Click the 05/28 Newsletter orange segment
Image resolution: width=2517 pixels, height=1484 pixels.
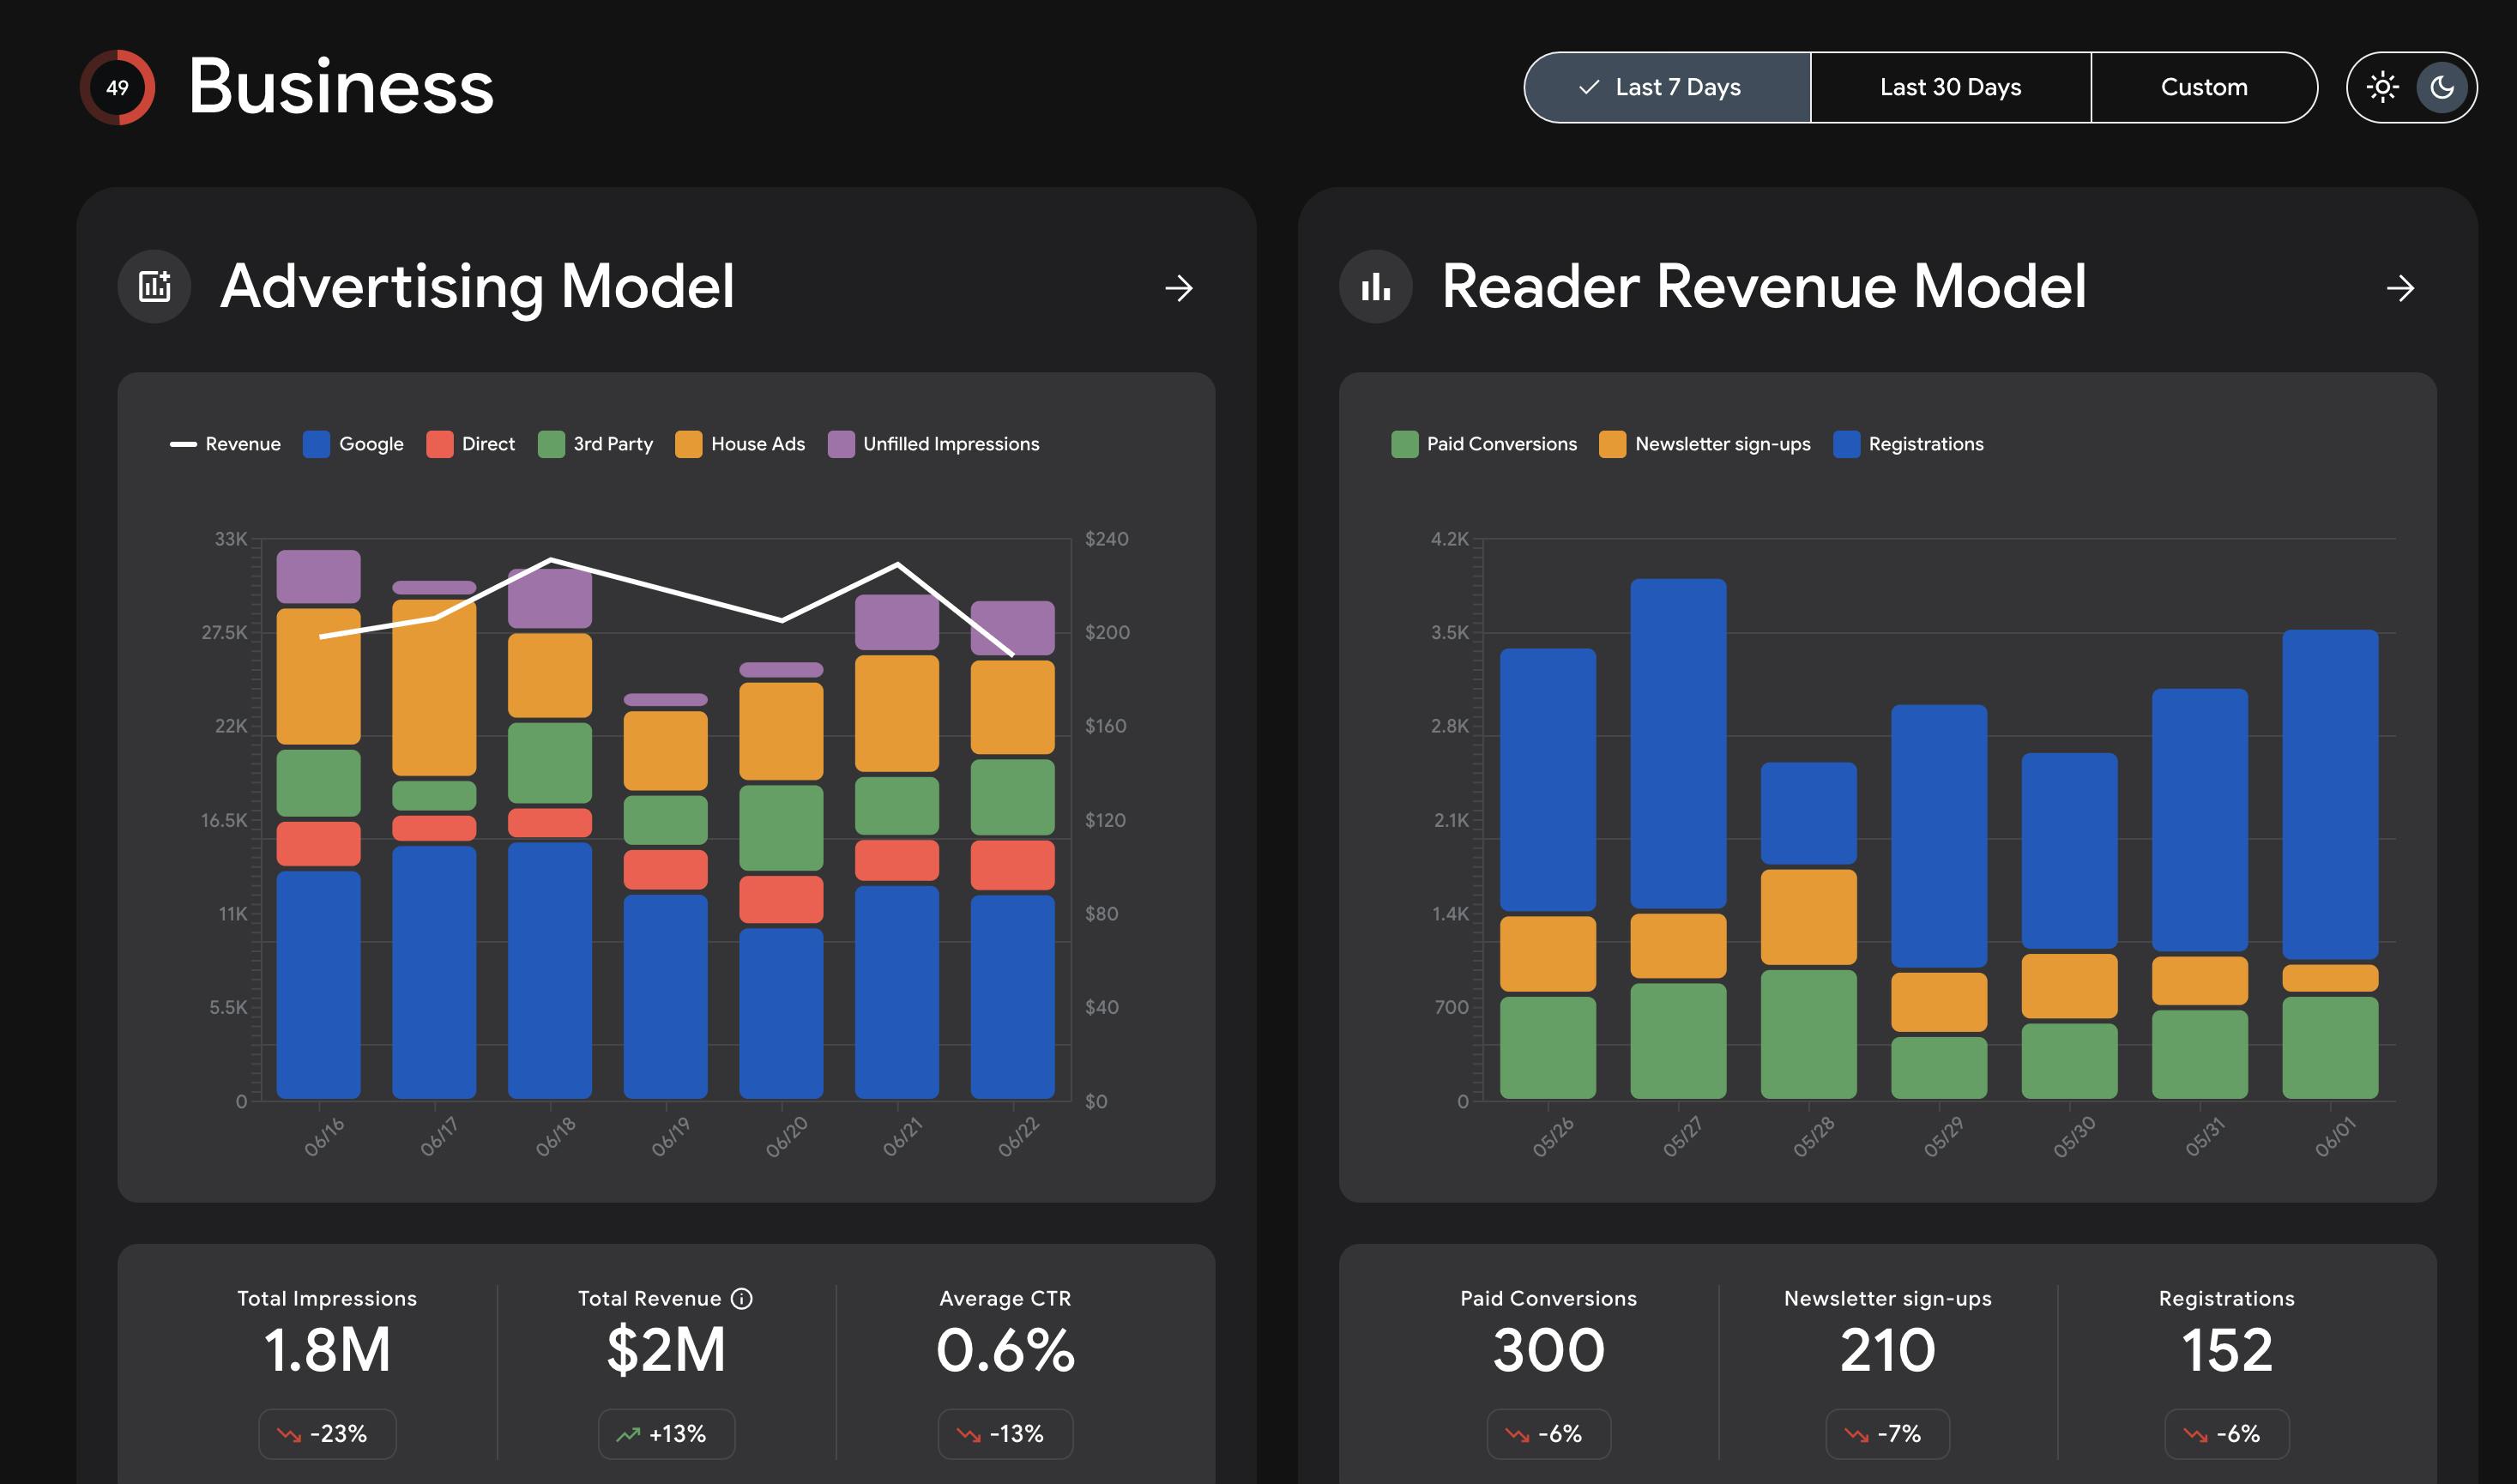pyautogui.click(x=1808, y=917)
